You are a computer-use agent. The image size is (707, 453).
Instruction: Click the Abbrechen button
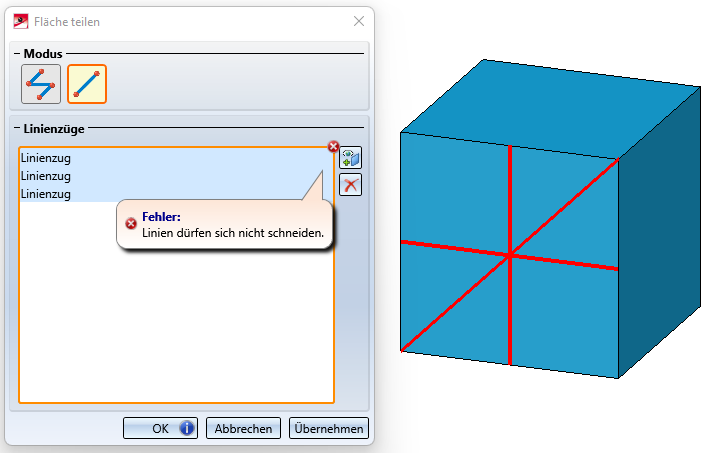(x=243, y=428)
